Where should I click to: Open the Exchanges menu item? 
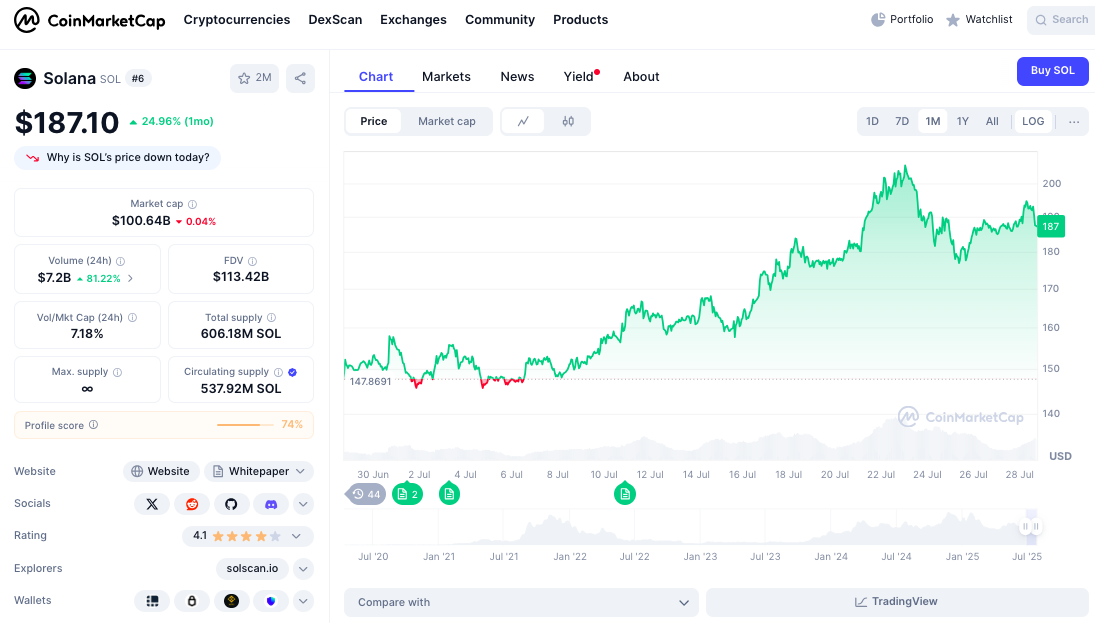pos(413,19)
